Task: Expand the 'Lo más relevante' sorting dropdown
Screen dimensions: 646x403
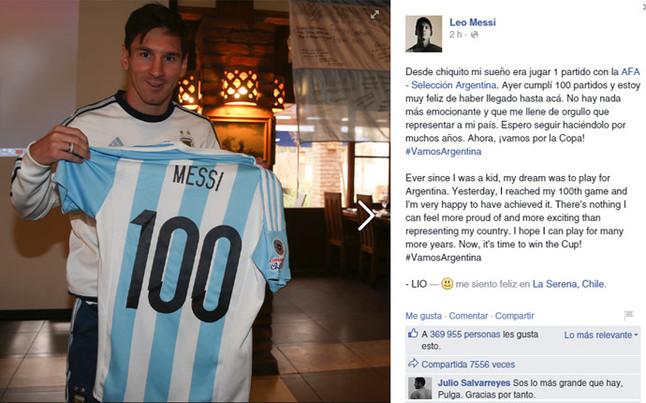Action: pos(601,335)
